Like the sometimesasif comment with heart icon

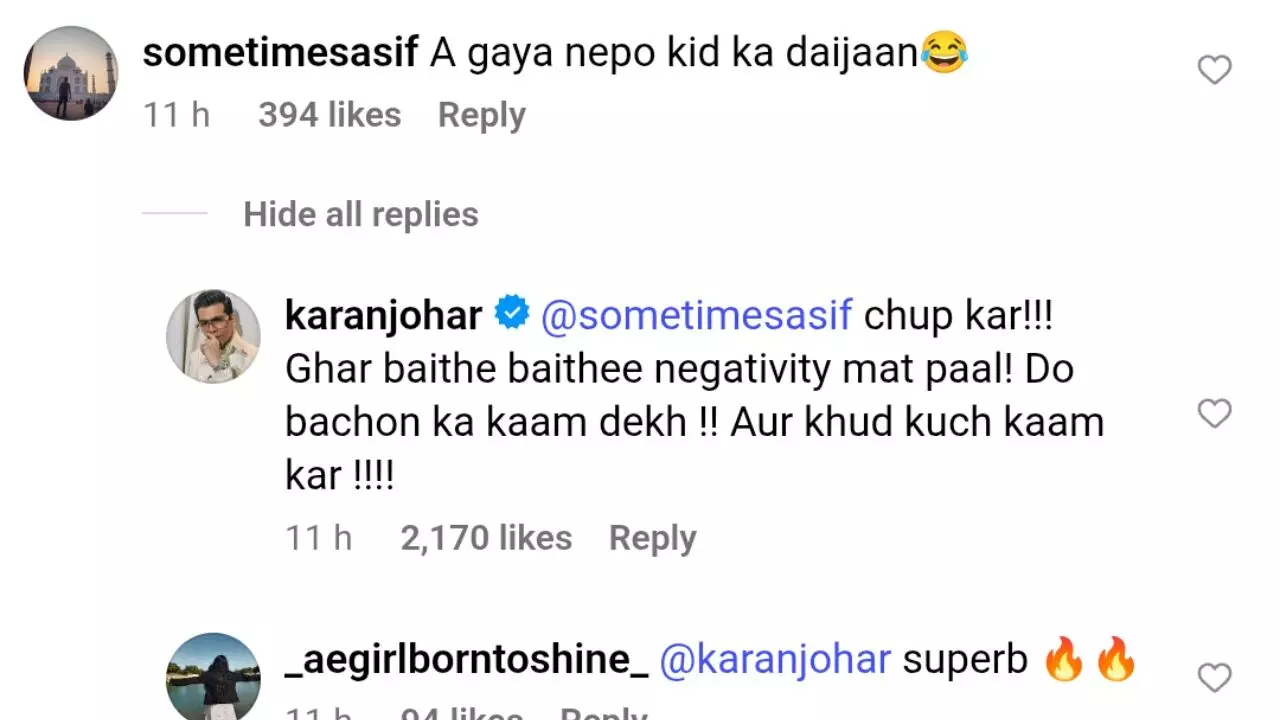[1214, 70]
